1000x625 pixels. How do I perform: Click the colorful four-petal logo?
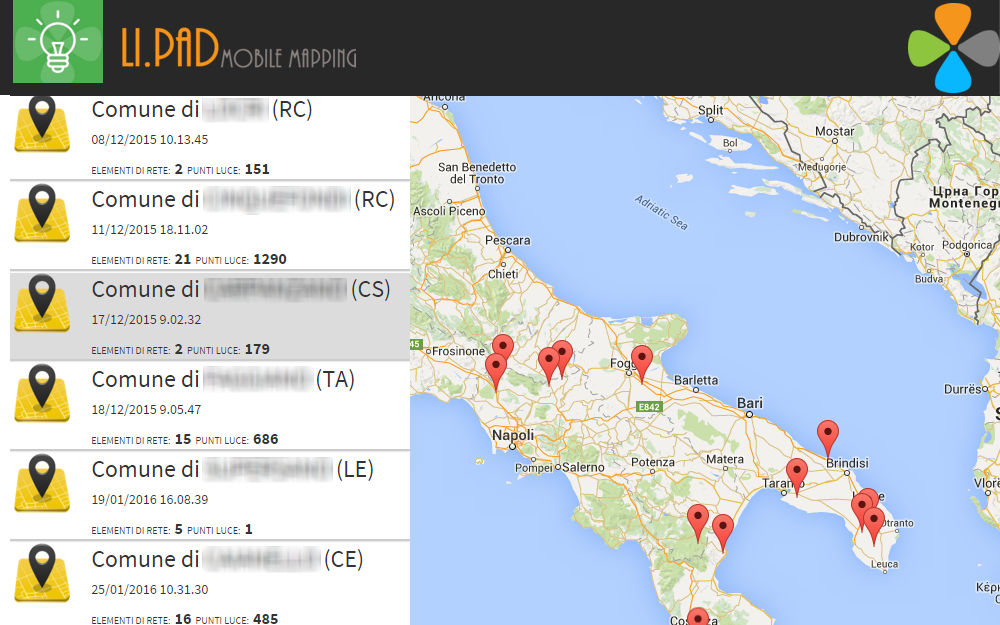(953, 47)
